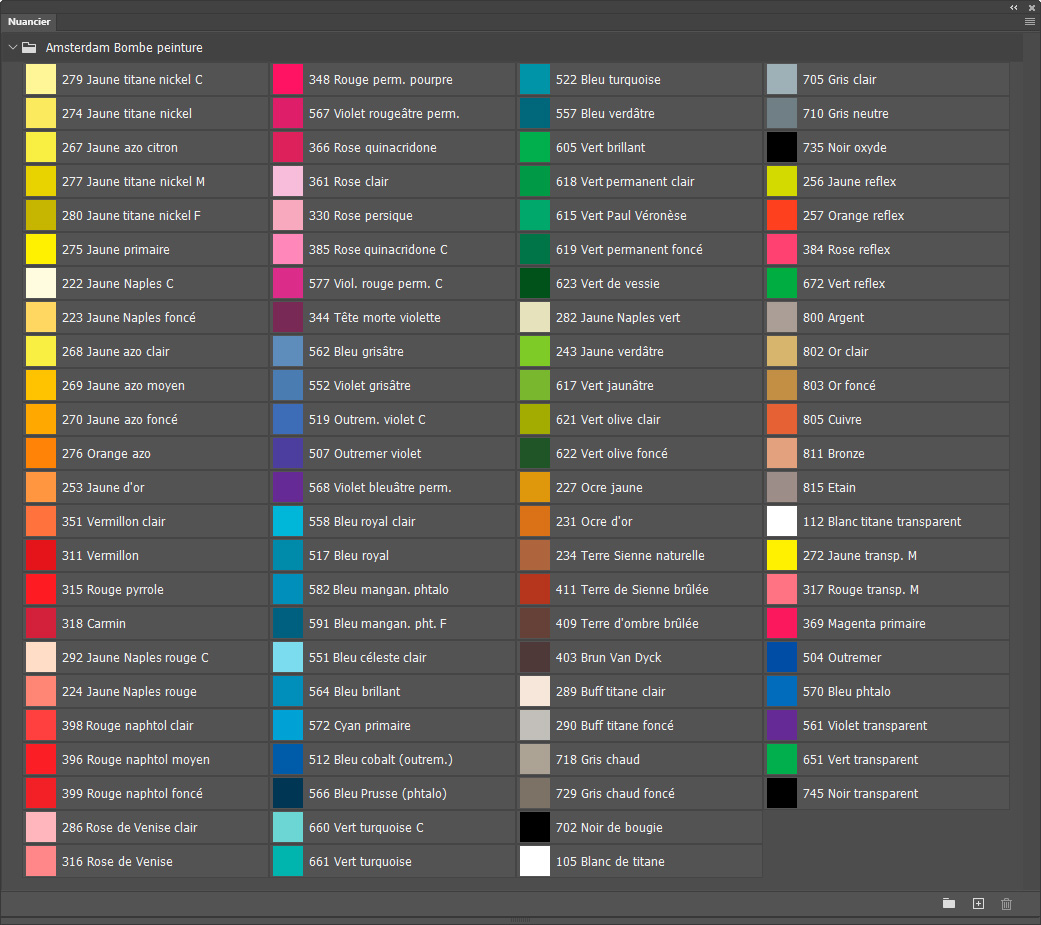Pick the 348 Rouge perm. pourpre swatch
This screenshot has height=925, width=1041.
[x=392, y=80]
